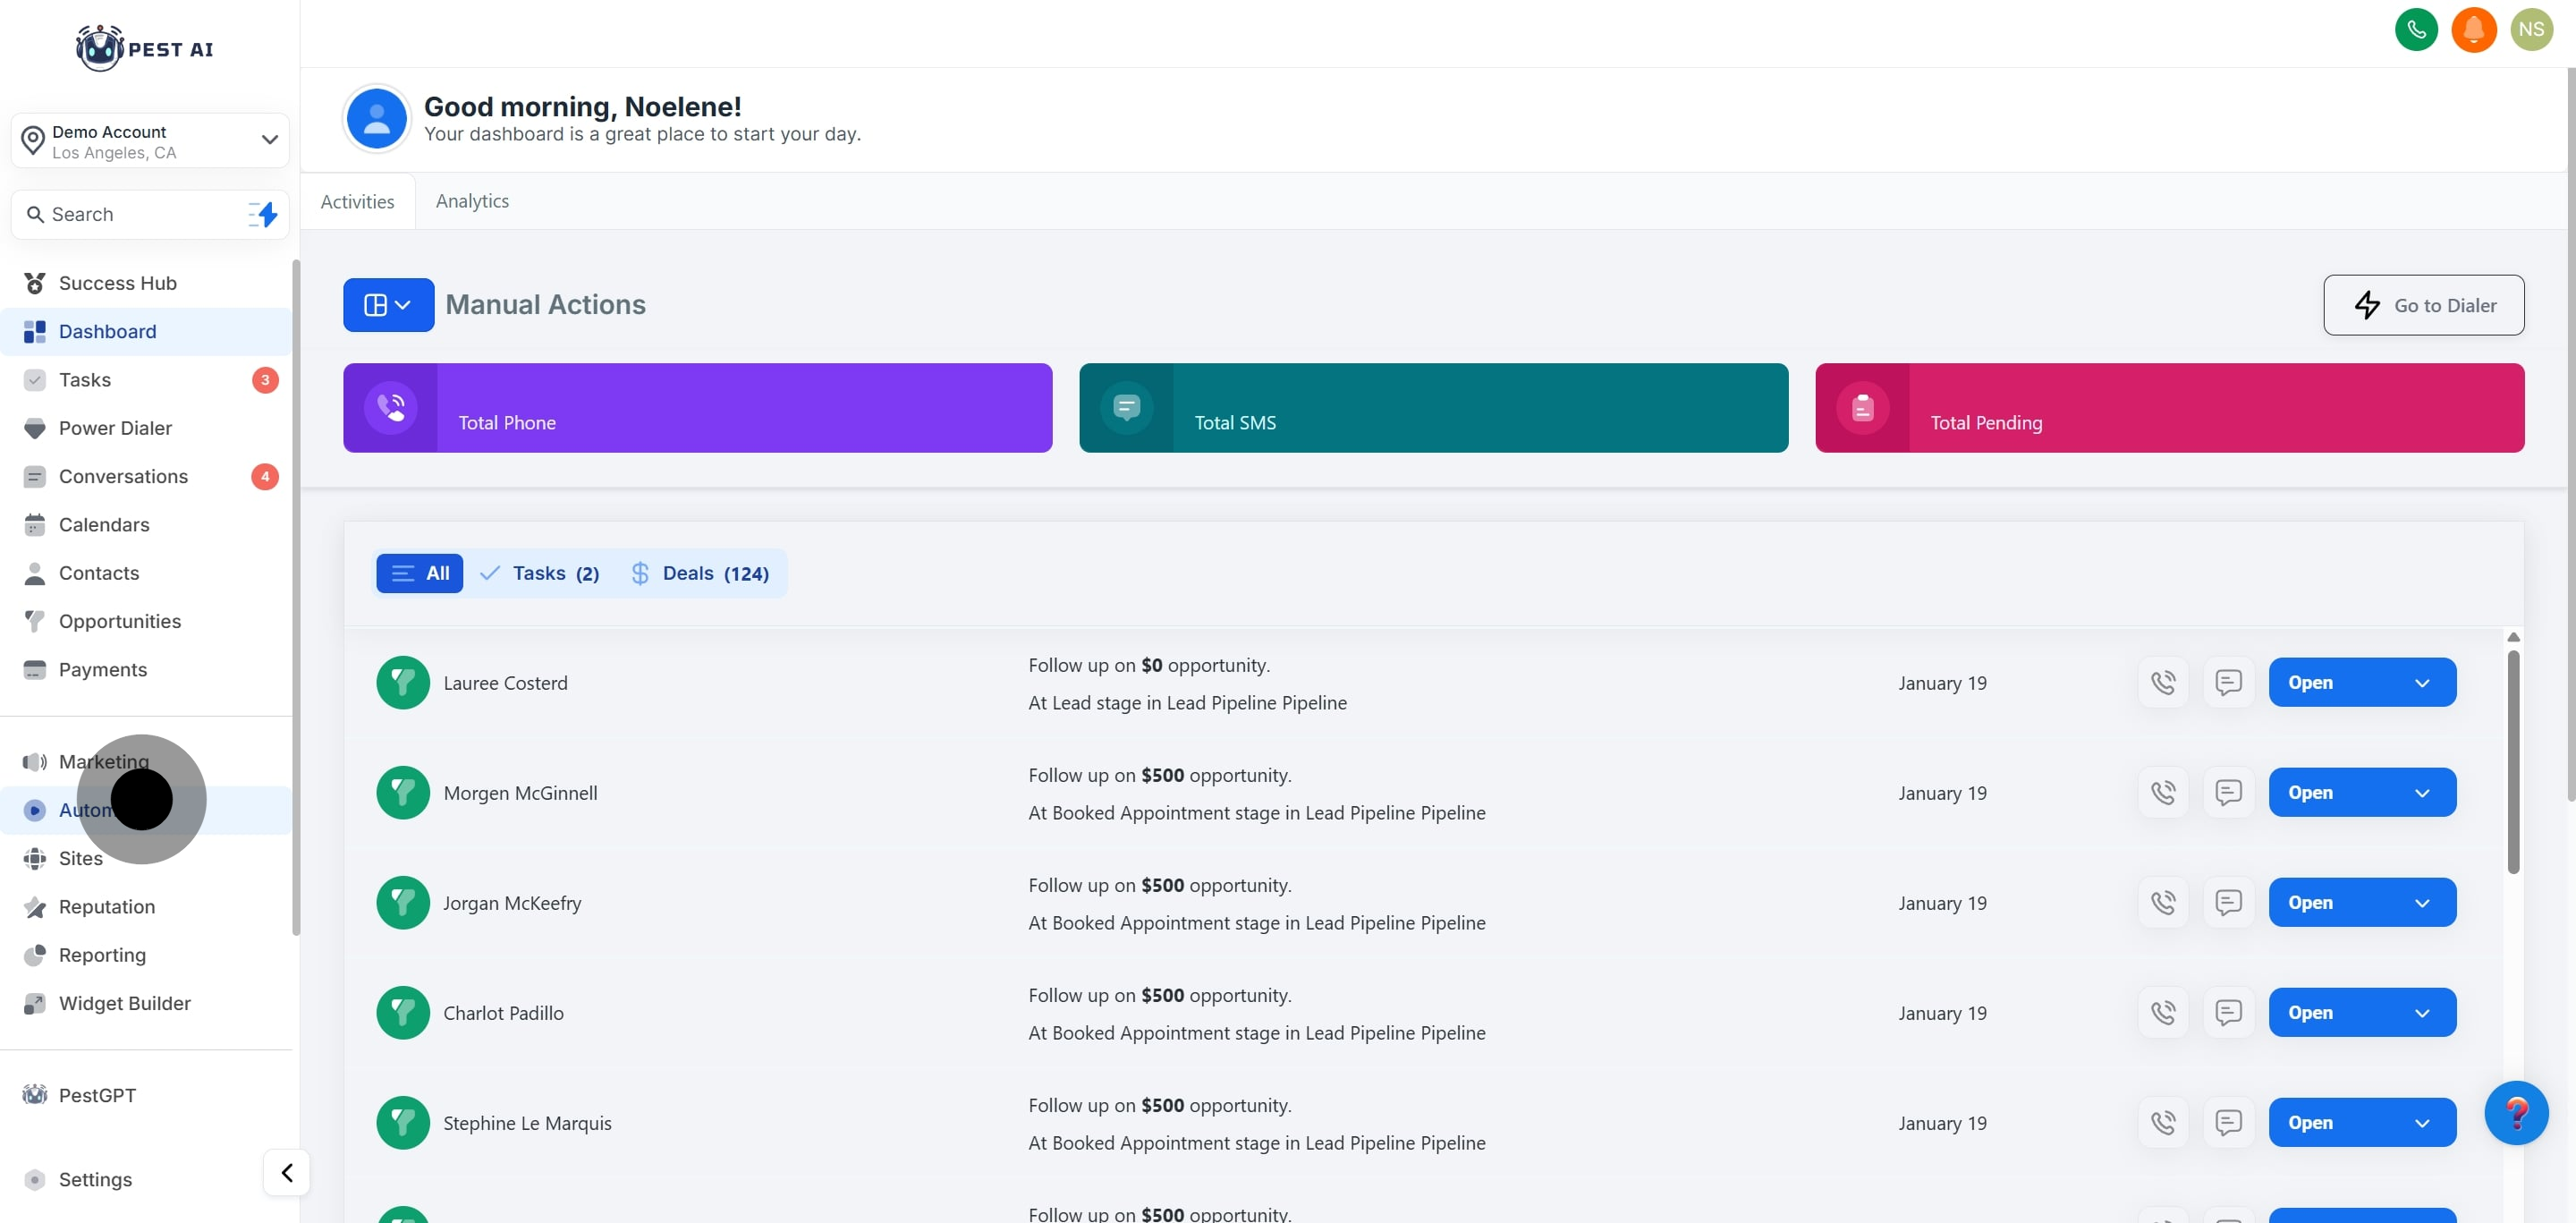Expand Open dropdown for Jorgan McKeefry
2576x1223 pixels.
[x=2421, y=903]
